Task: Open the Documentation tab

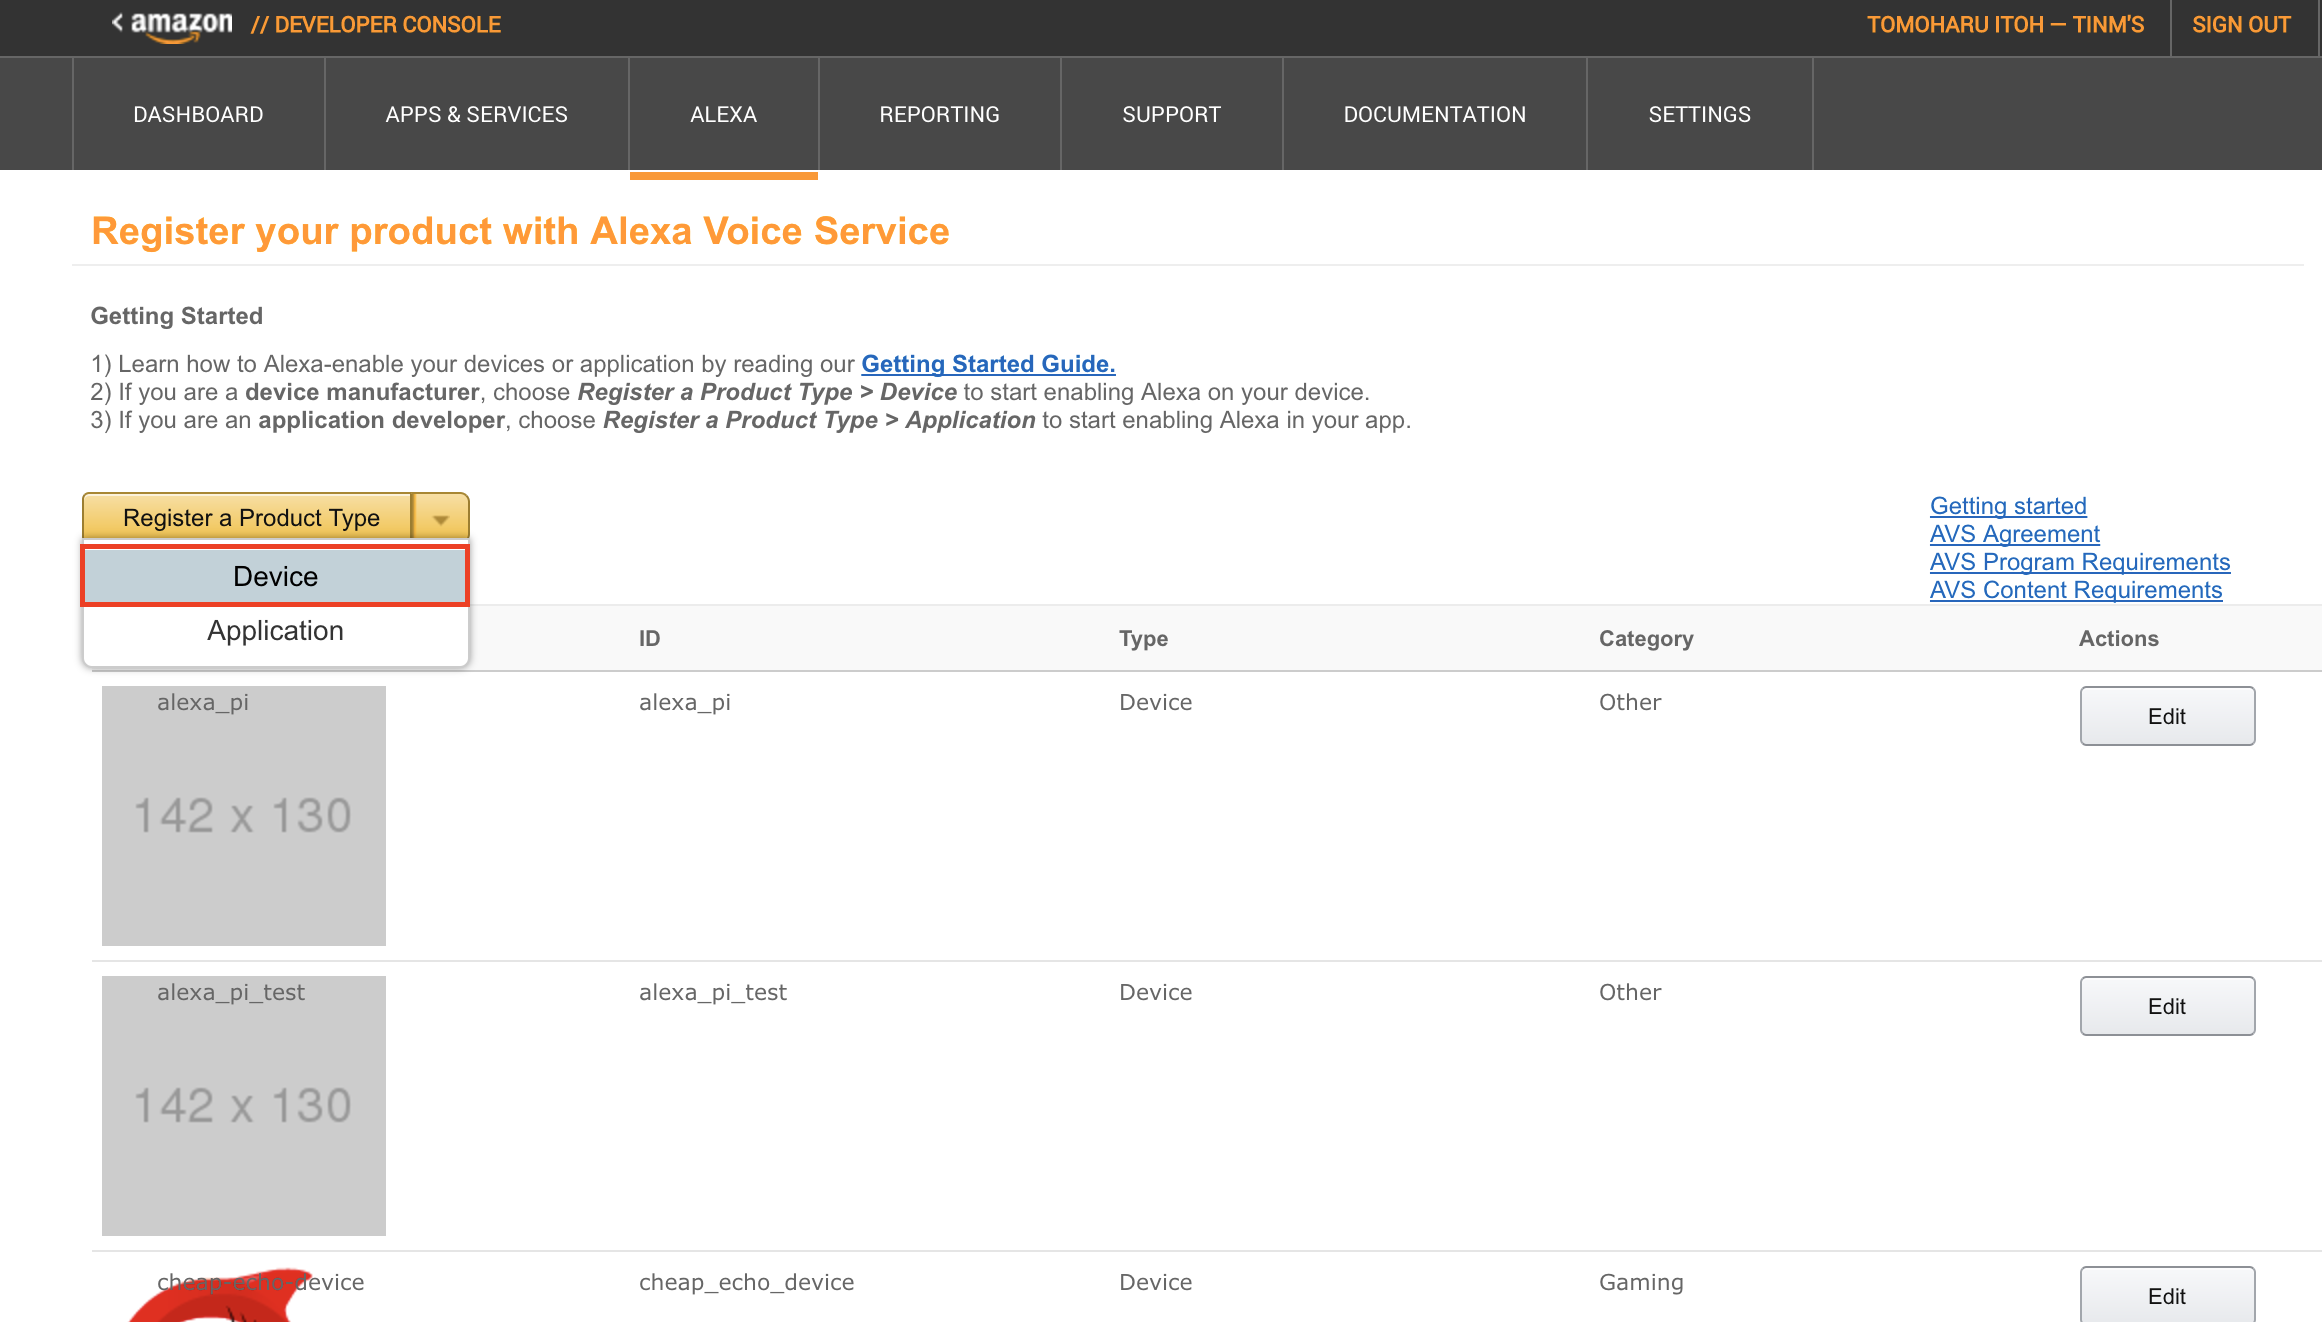Action: tap(1434, 114)
